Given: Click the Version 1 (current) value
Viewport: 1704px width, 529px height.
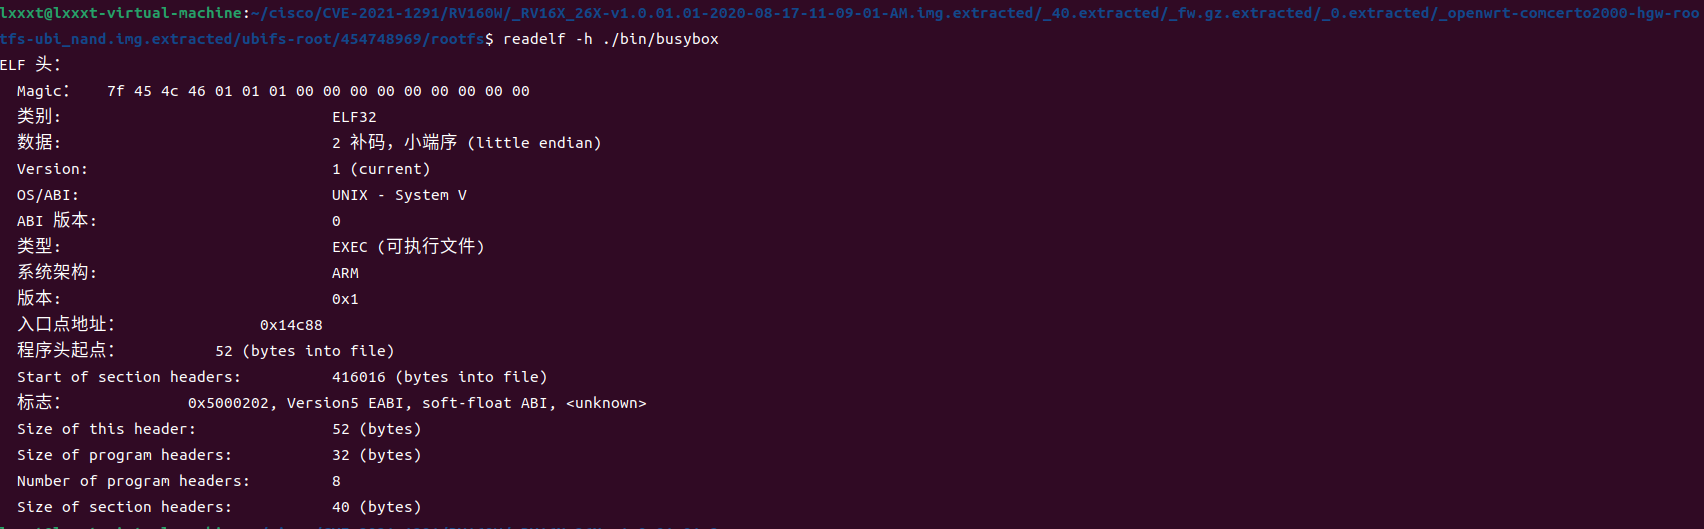Looking at the screenshot, I should tap(381, 169).
